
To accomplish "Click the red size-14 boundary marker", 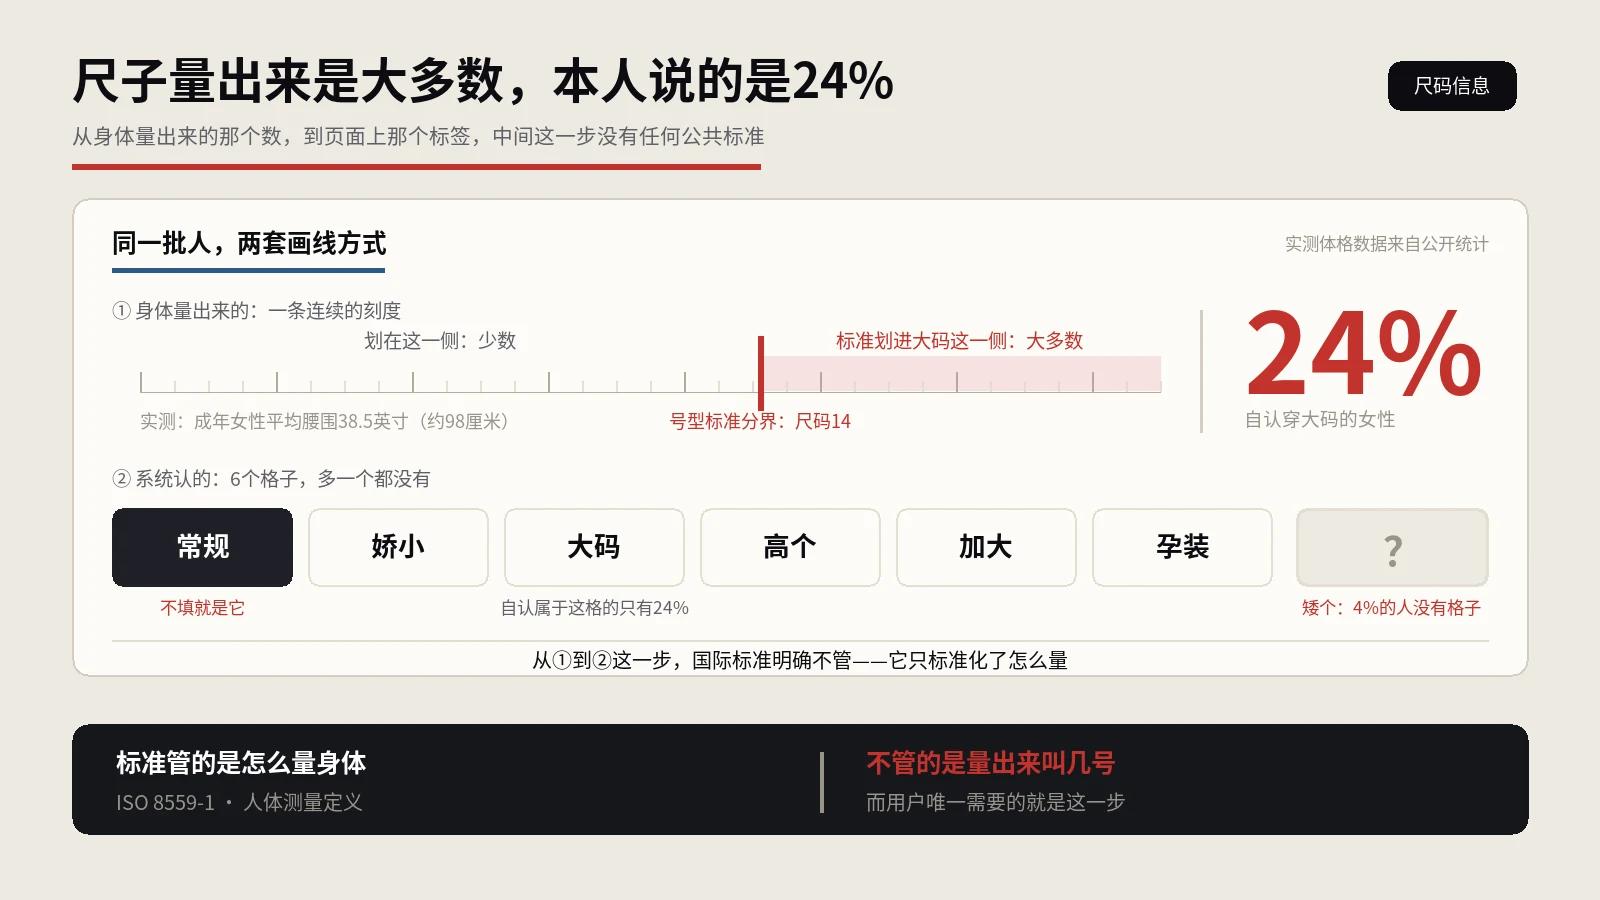I will (x=761, y=372).
